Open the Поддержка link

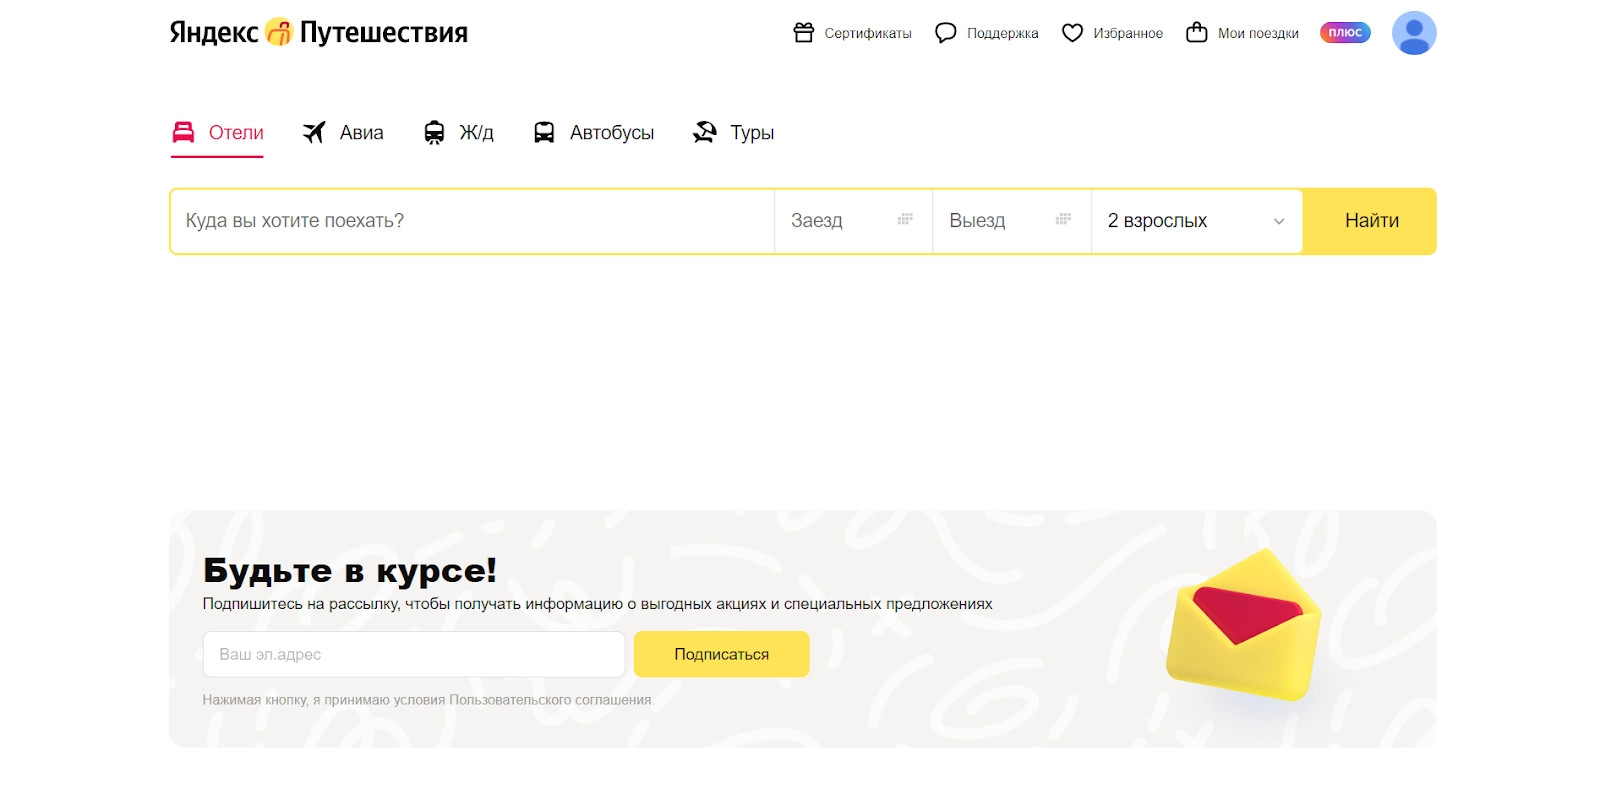click(987, 33)
